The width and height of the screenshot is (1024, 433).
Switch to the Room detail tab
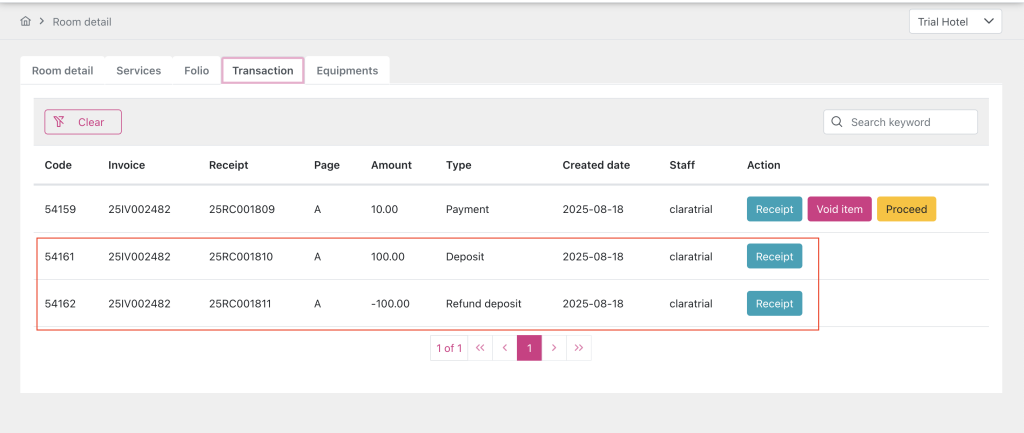pyautogui.click(x=62, y=71)
